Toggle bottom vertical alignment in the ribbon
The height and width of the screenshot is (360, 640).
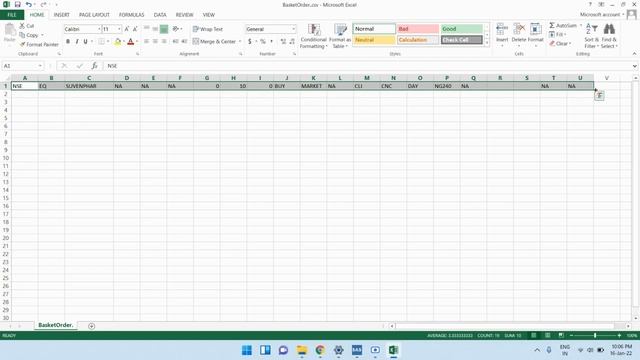164,29
